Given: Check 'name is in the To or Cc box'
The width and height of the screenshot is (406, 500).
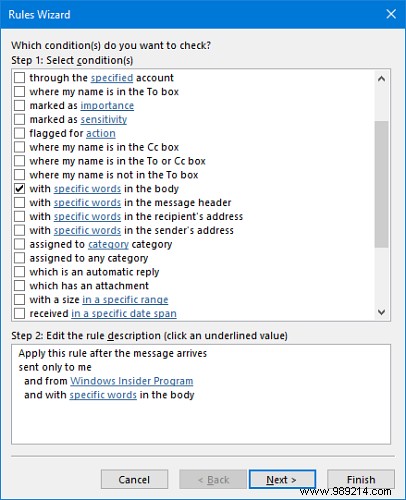Looking at the screenshot, I should [x=19, y=161].
